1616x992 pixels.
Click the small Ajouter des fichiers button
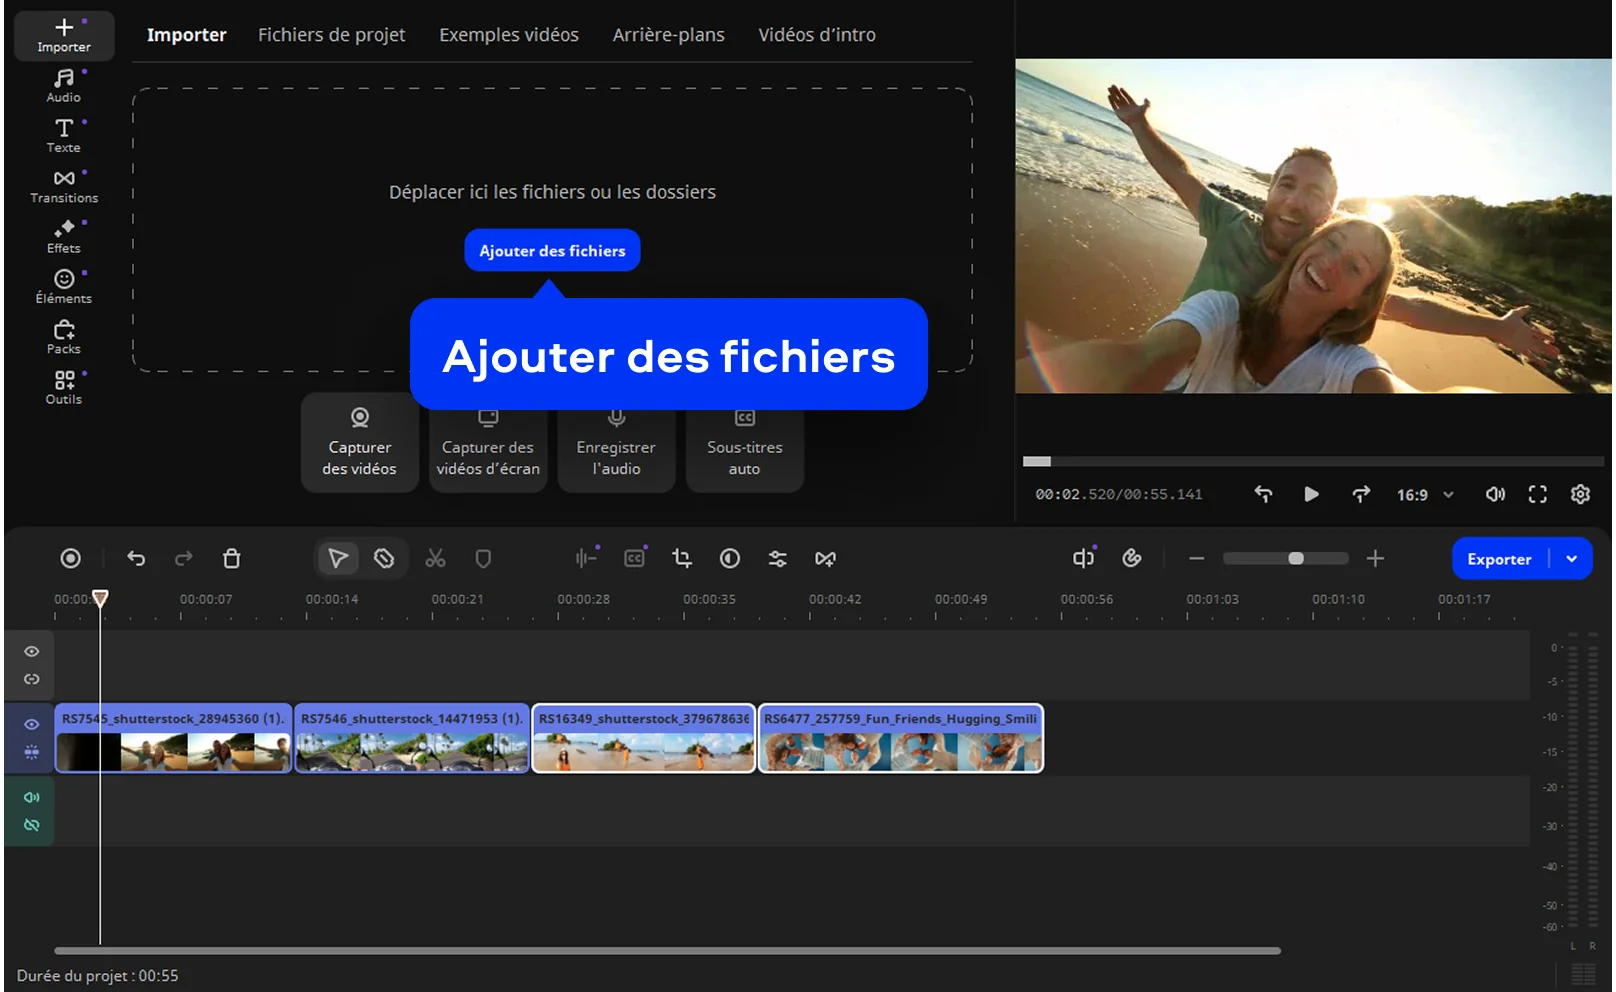click(x=552, y=251)
